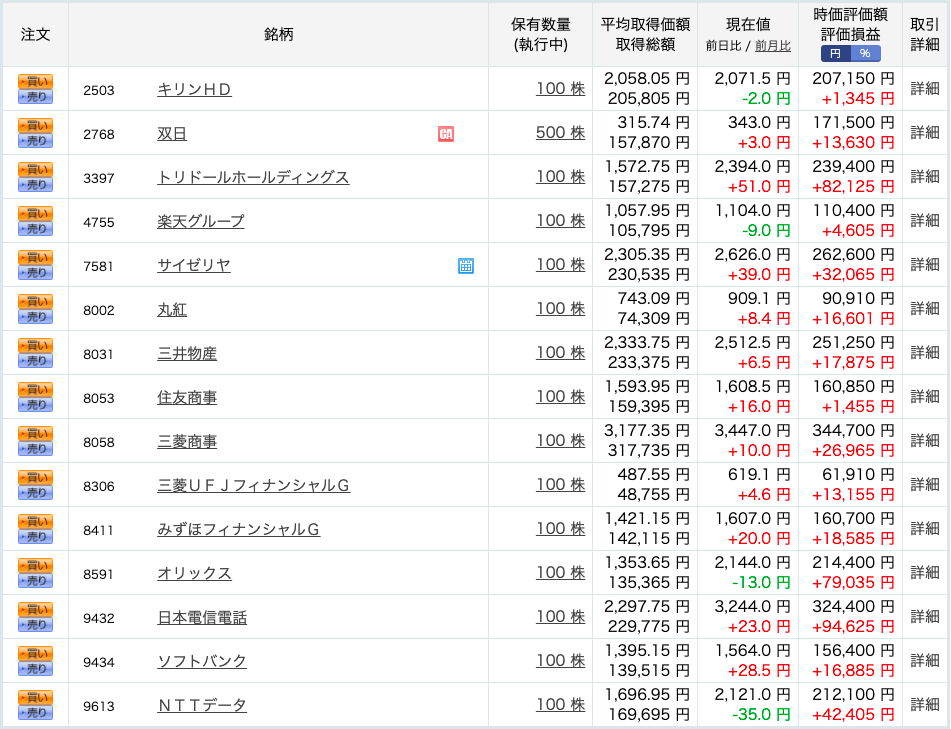
Task: Click 100 株 holding quantity for キリンHD
Action: coord(560,89)
